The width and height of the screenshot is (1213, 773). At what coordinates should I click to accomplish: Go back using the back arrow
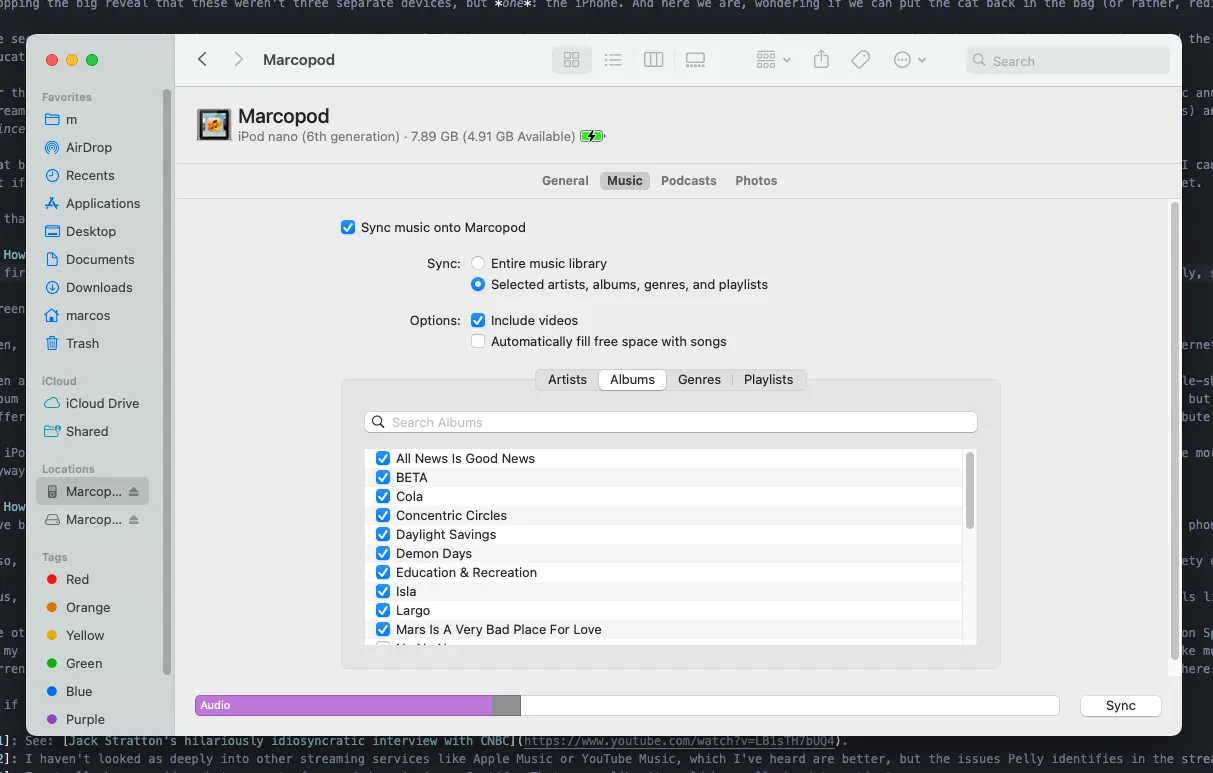coord(202,59)
